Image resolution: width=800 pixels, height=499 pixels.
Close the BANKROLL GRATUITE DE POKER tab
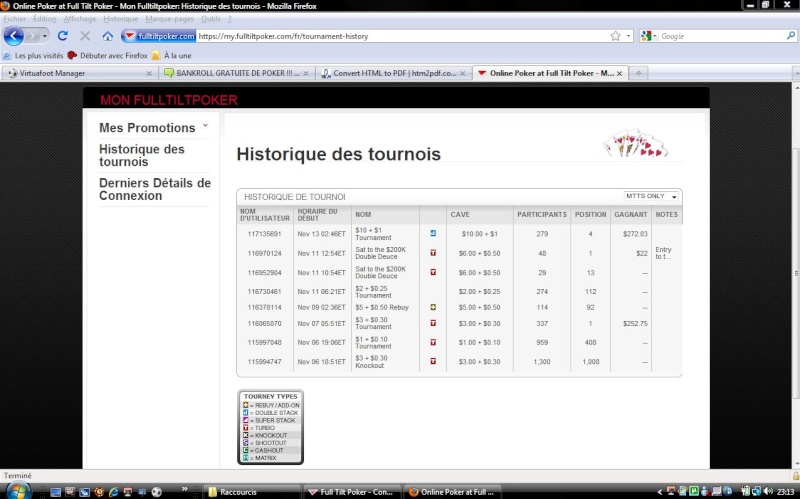pos(306,73)
